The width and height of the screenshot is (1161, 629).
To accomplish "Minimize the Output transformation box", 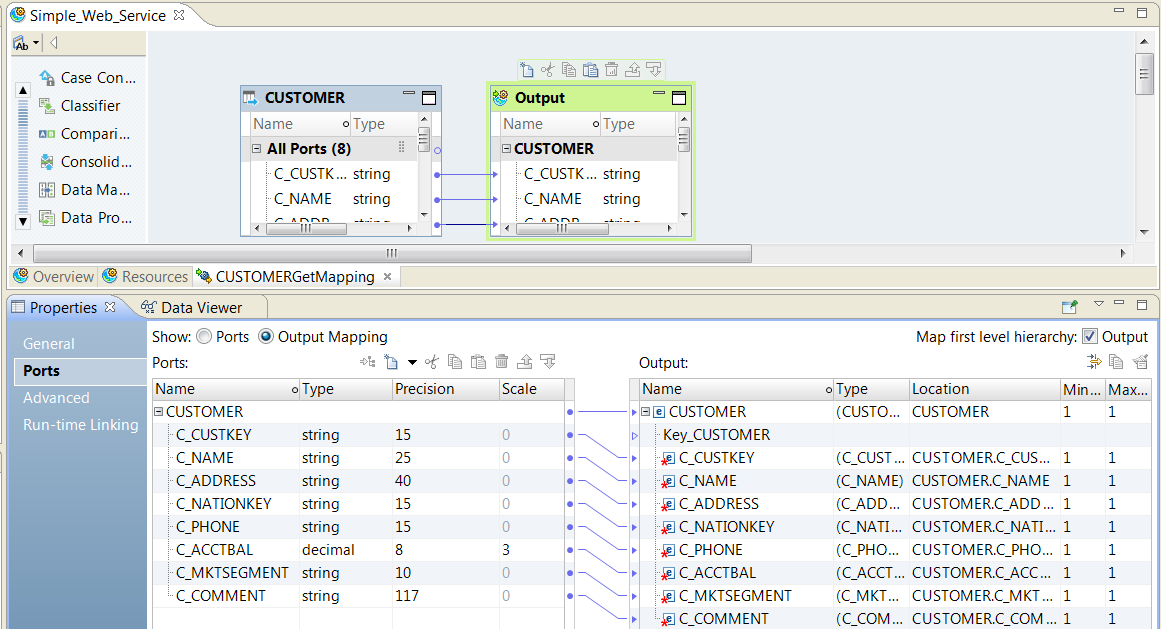I will click(x=658, y=93).
